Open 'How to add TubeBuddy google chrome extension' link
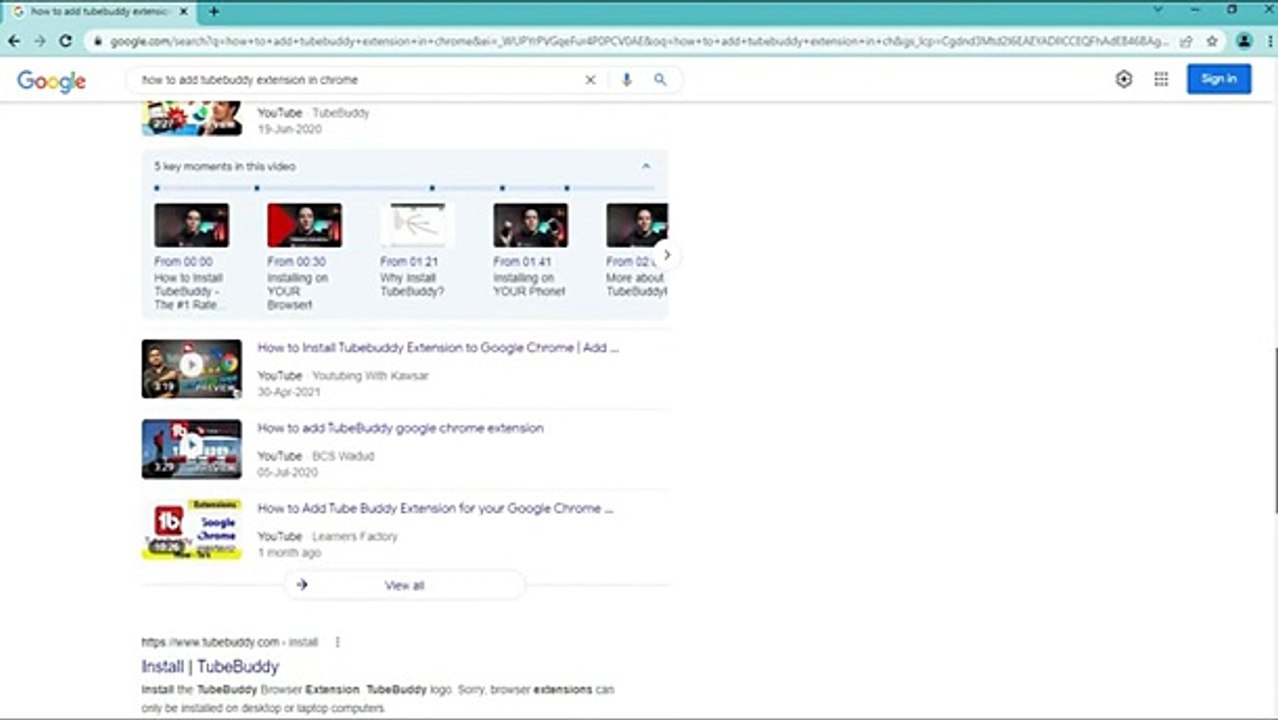The image size is (1278, 720). pyautogui.click(x=400, y=428)
